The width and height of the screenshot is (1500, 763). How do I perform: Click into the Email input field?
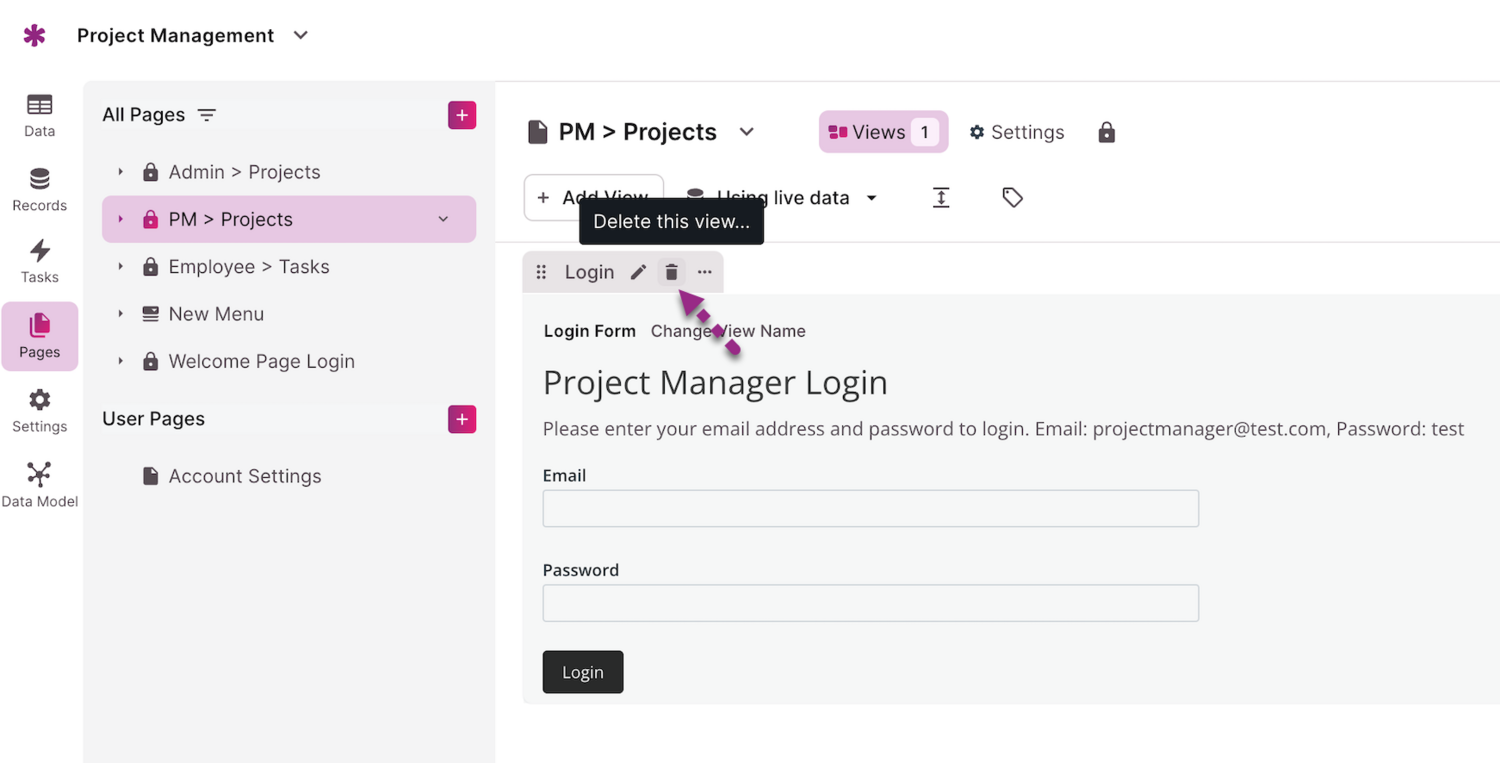click(x=870, y=508)
